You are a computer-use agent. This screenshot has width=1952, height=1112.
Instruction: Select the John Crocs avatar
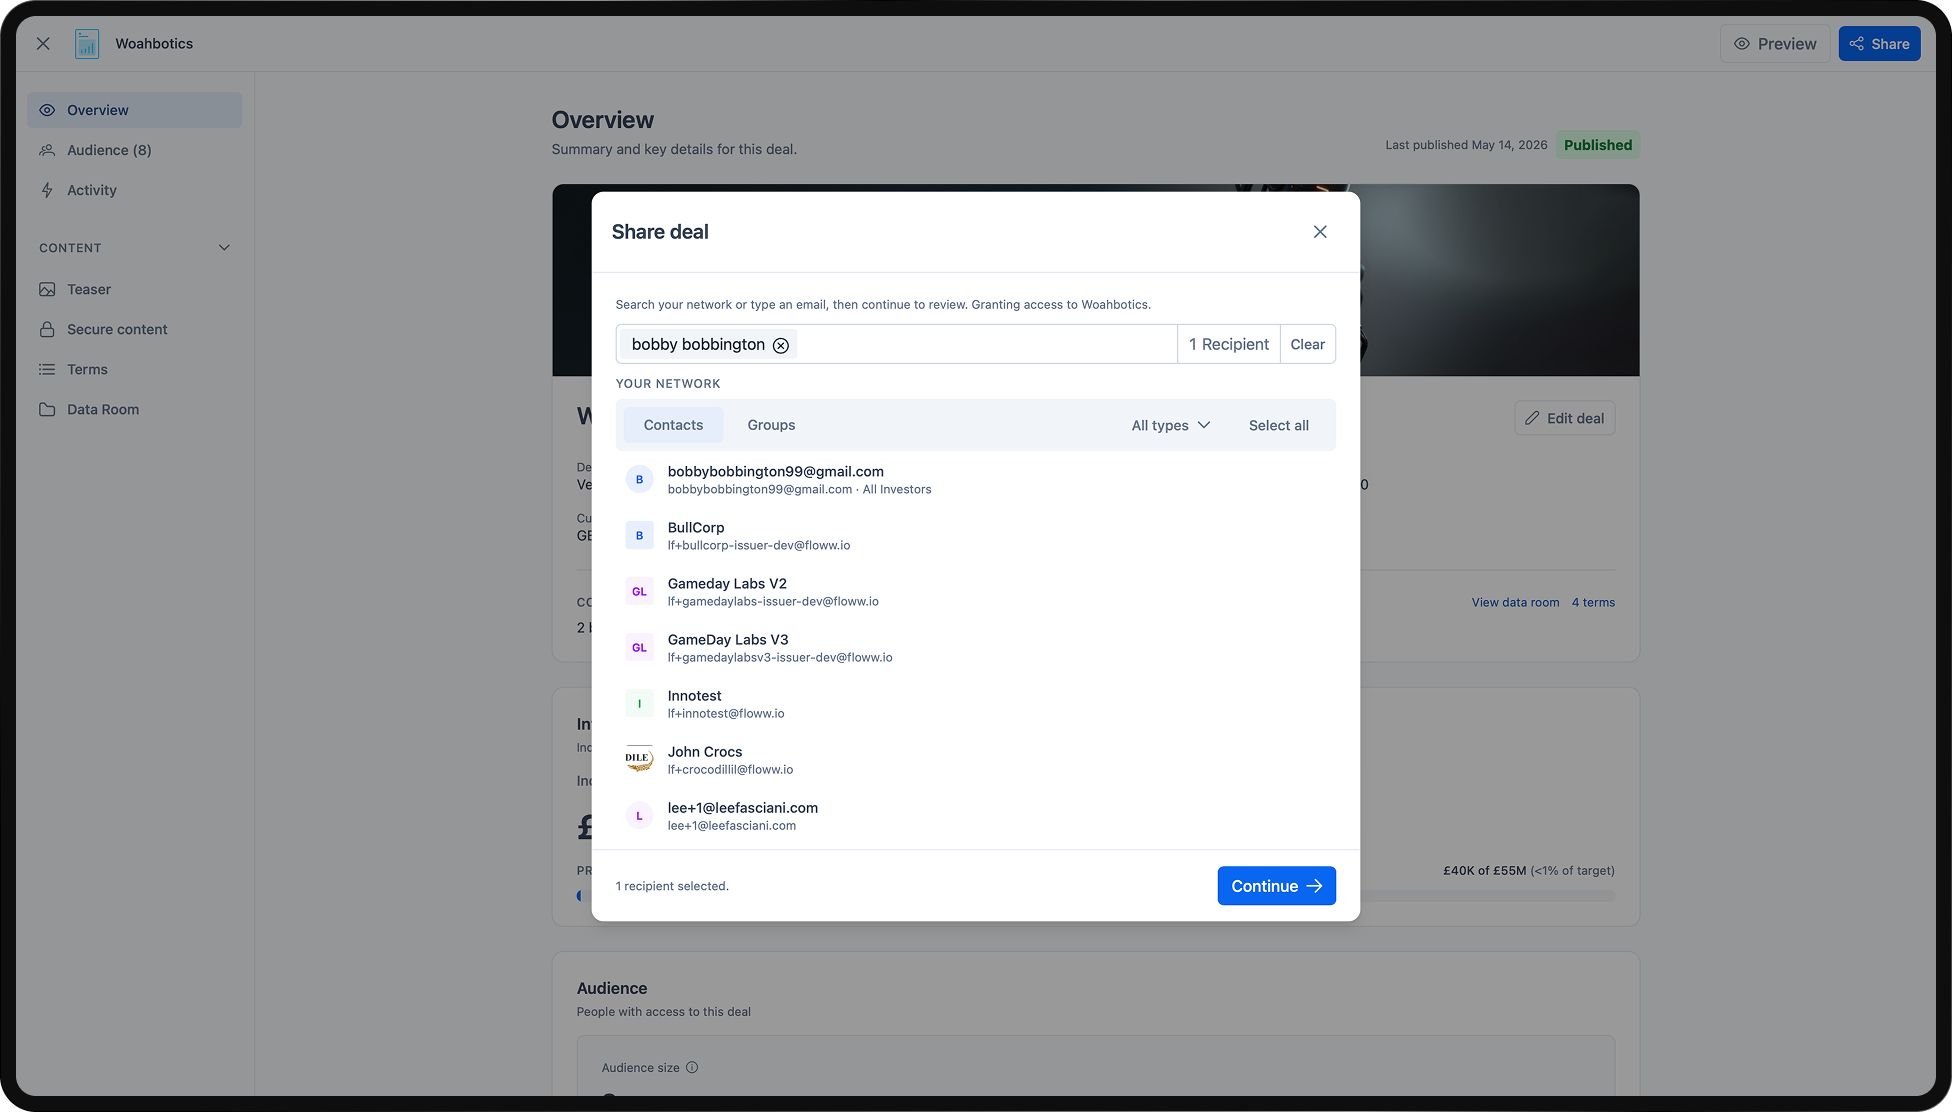[640, 760]
